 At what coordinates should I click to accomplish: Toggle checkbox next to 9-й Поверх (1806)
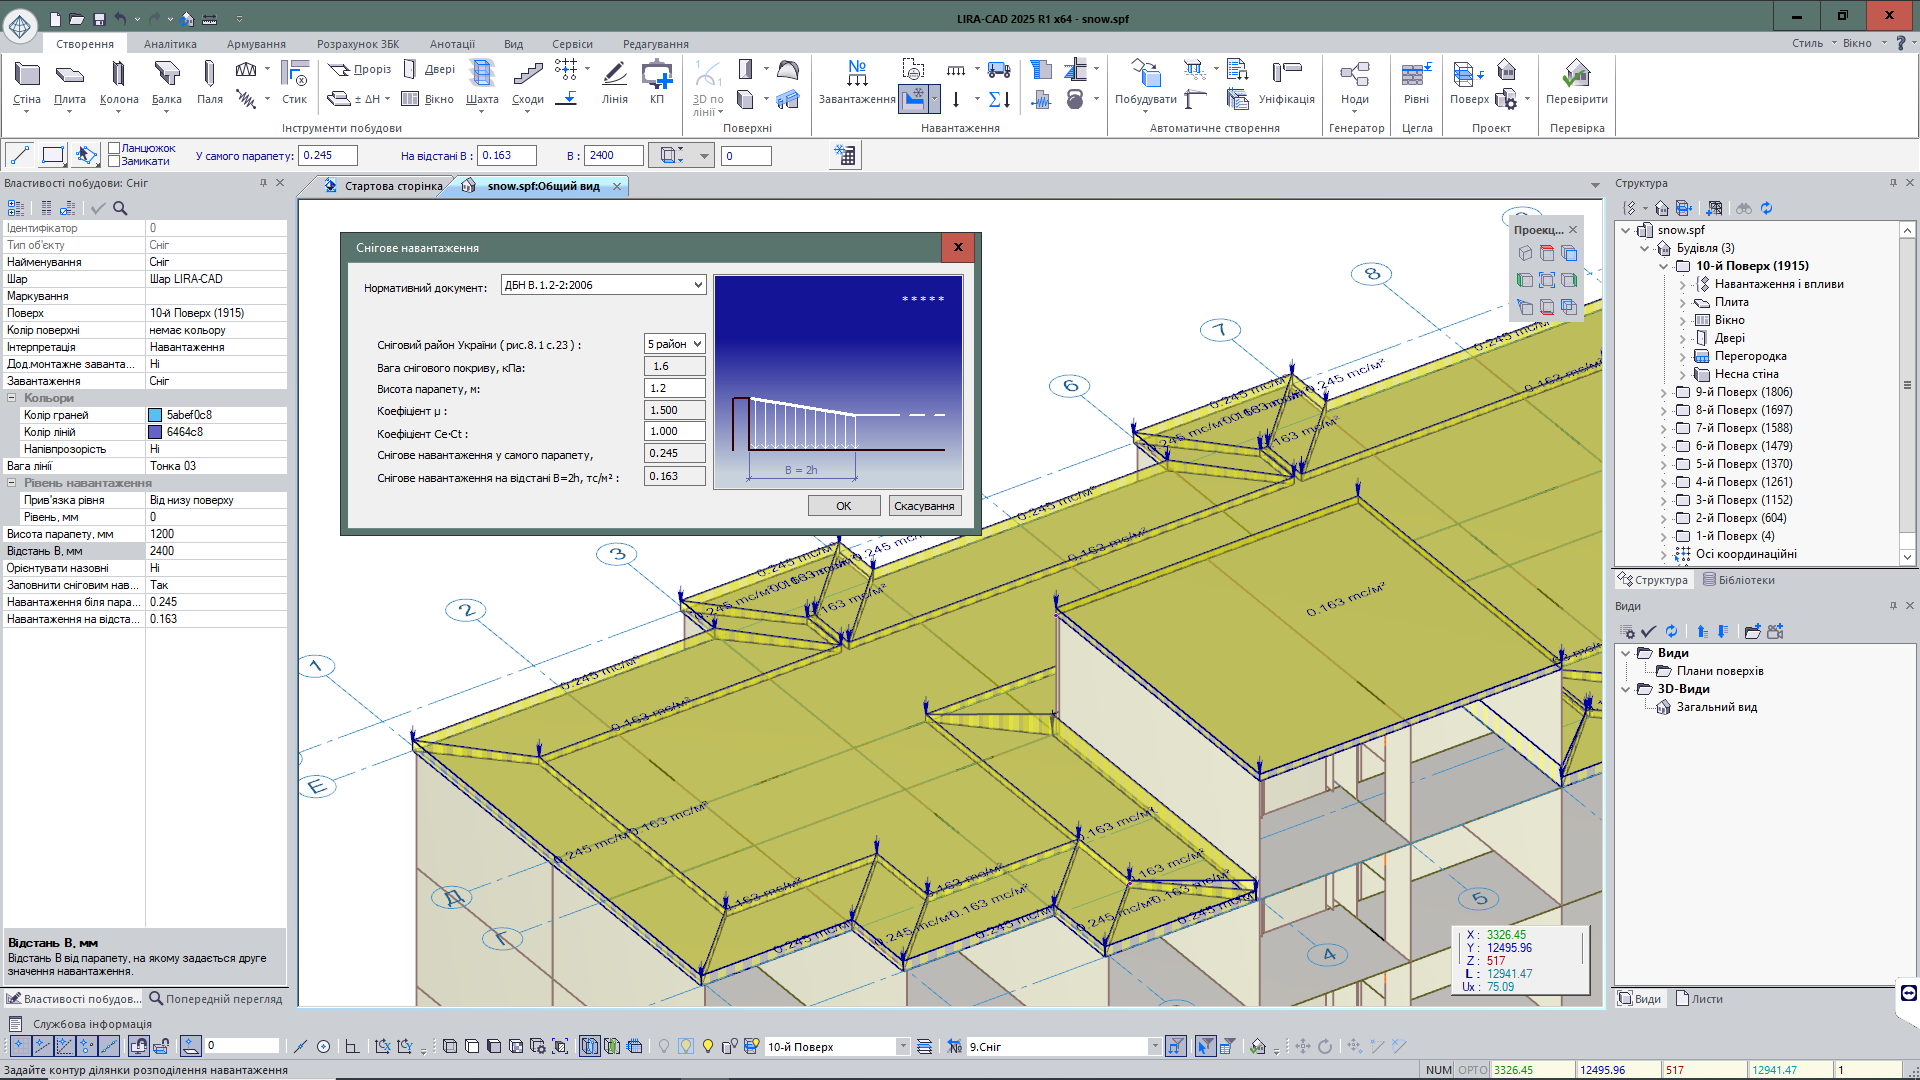1683,392
